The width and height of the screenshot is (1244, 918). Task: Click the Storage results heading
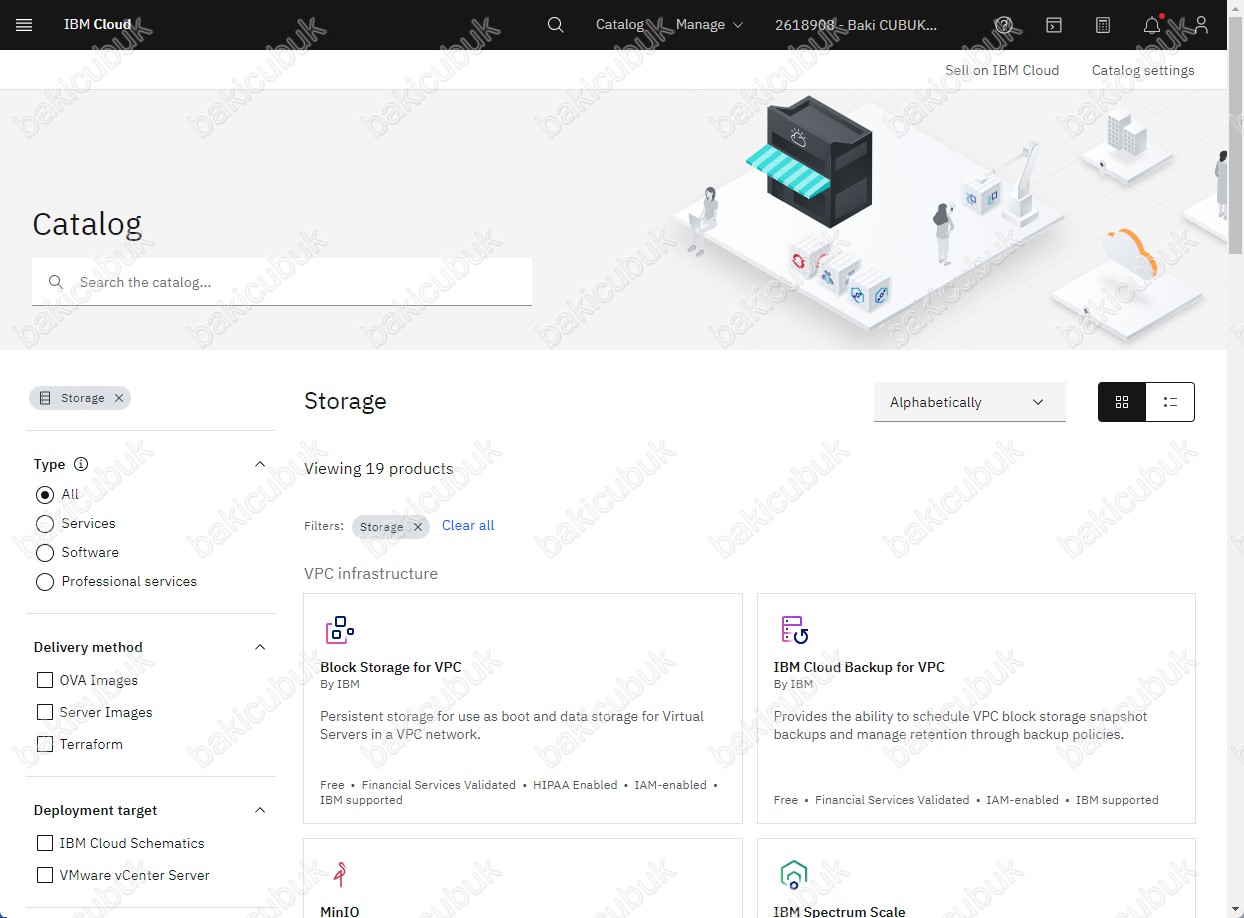coord(345,401)
